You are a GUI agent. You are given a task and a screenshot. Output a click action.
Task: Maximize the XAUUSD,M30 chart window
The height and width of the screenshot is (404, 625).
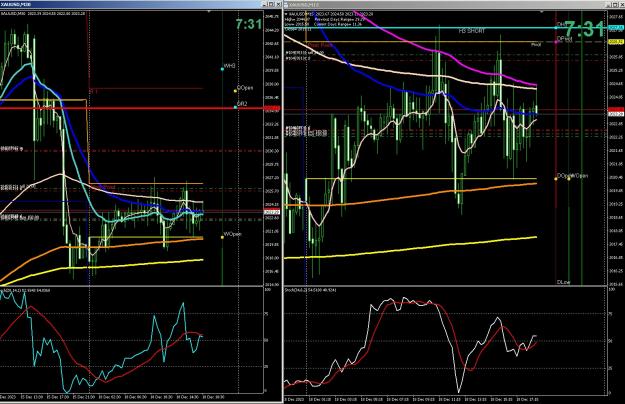point(271,4)
